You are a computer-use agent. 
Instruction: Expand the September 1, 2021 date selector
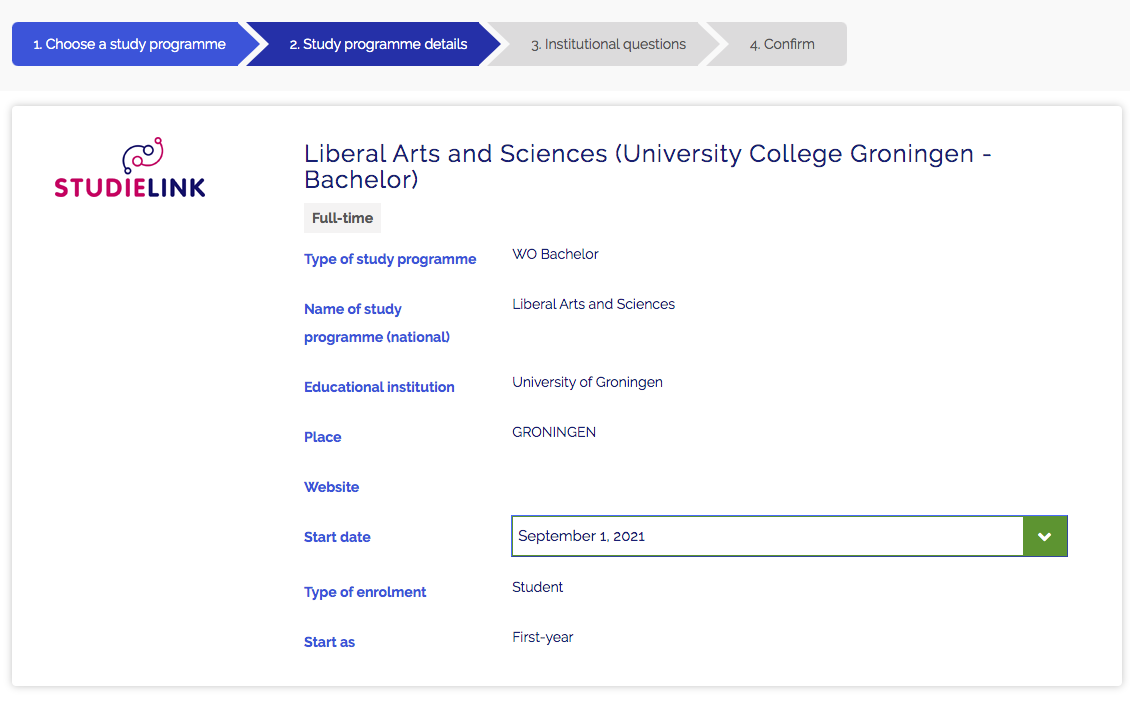click(x=1045, y=536)
